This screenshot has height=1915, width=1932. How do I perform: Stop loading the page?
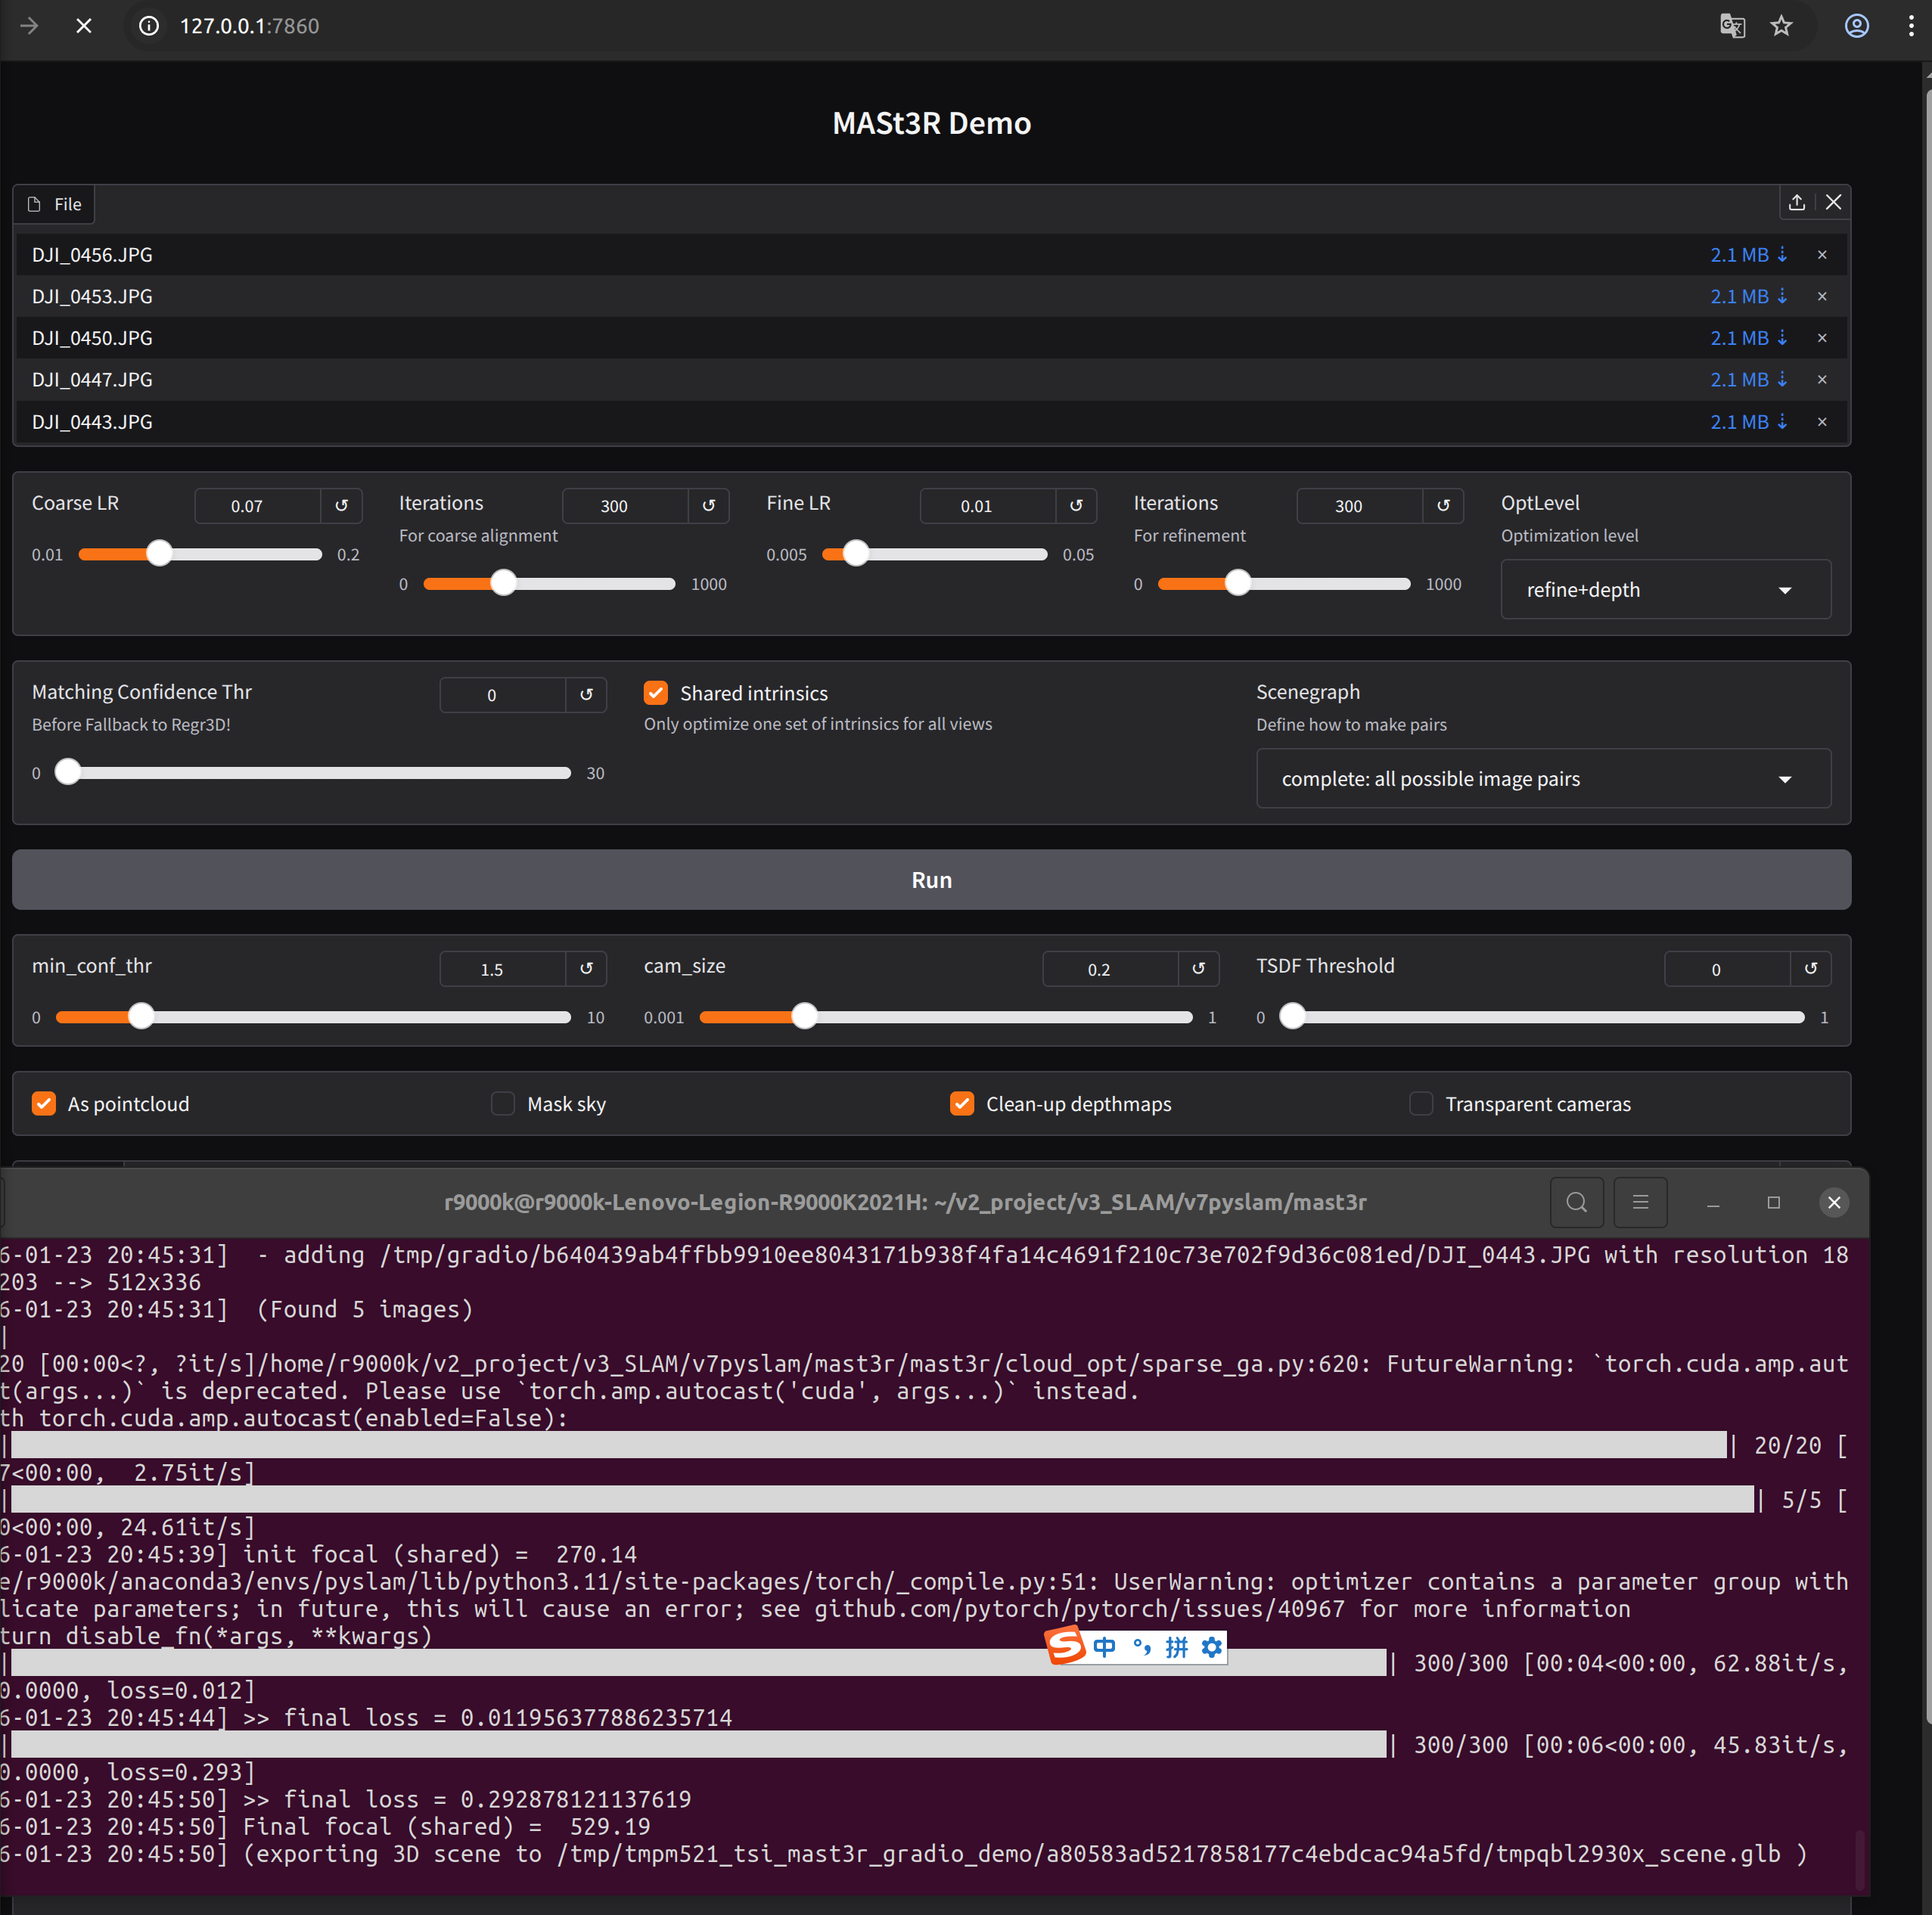click(84, 26)
